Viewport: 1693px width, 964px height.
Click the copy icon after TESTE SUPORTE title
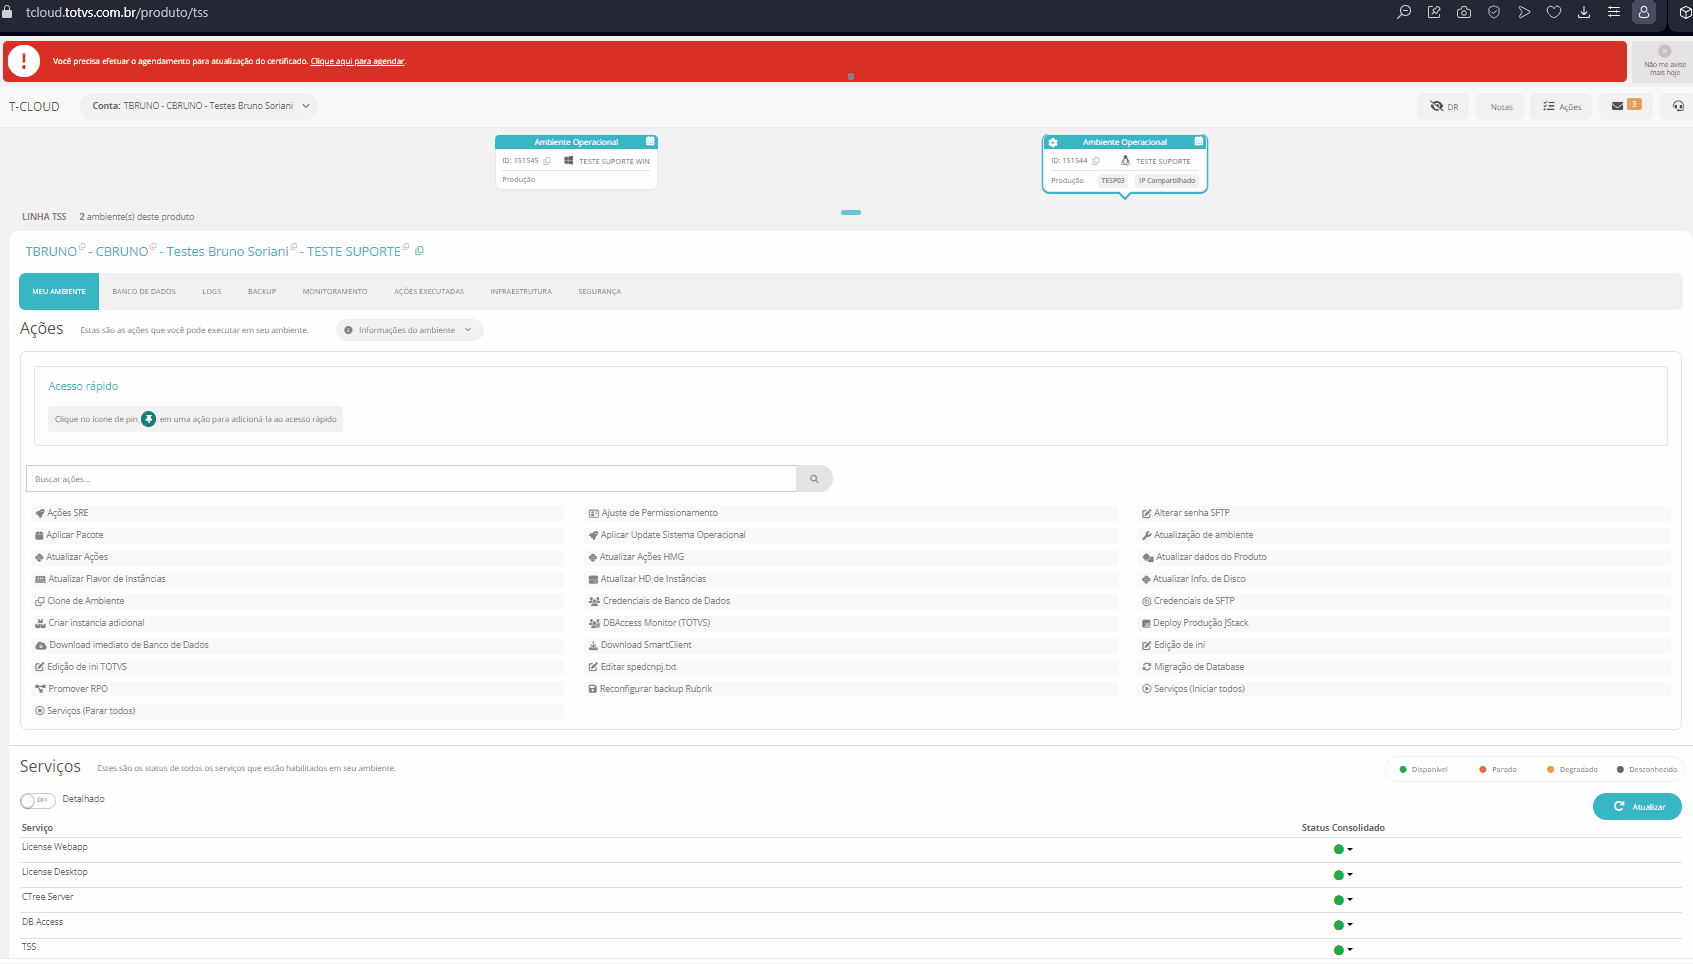[x=419, y=251]
